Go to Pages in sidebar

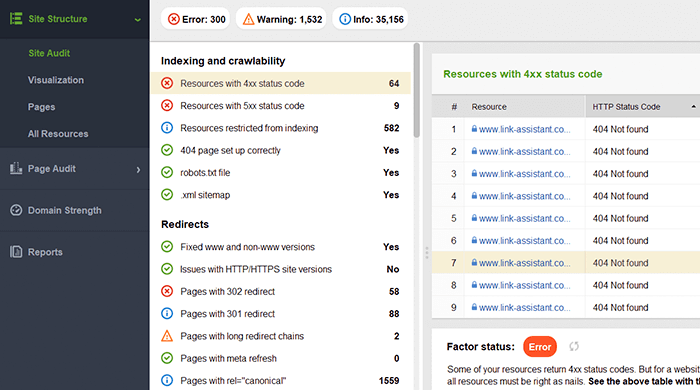tap(42, 107)
